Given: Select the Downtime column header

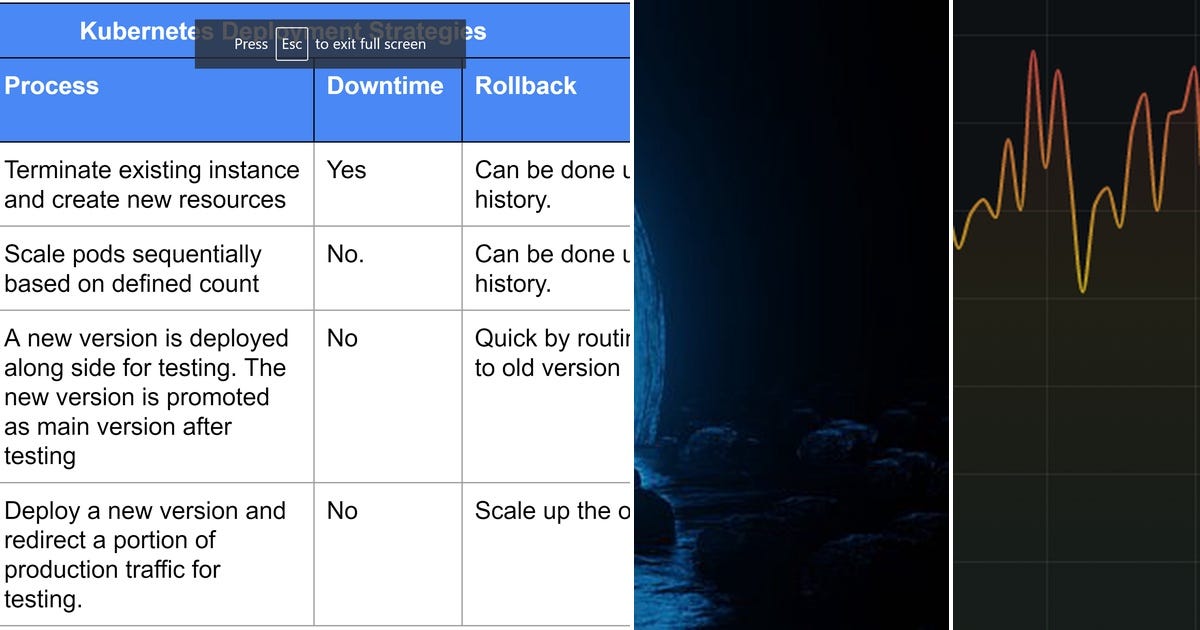Looking at the screenshot, I should click(x=385, y=86).
